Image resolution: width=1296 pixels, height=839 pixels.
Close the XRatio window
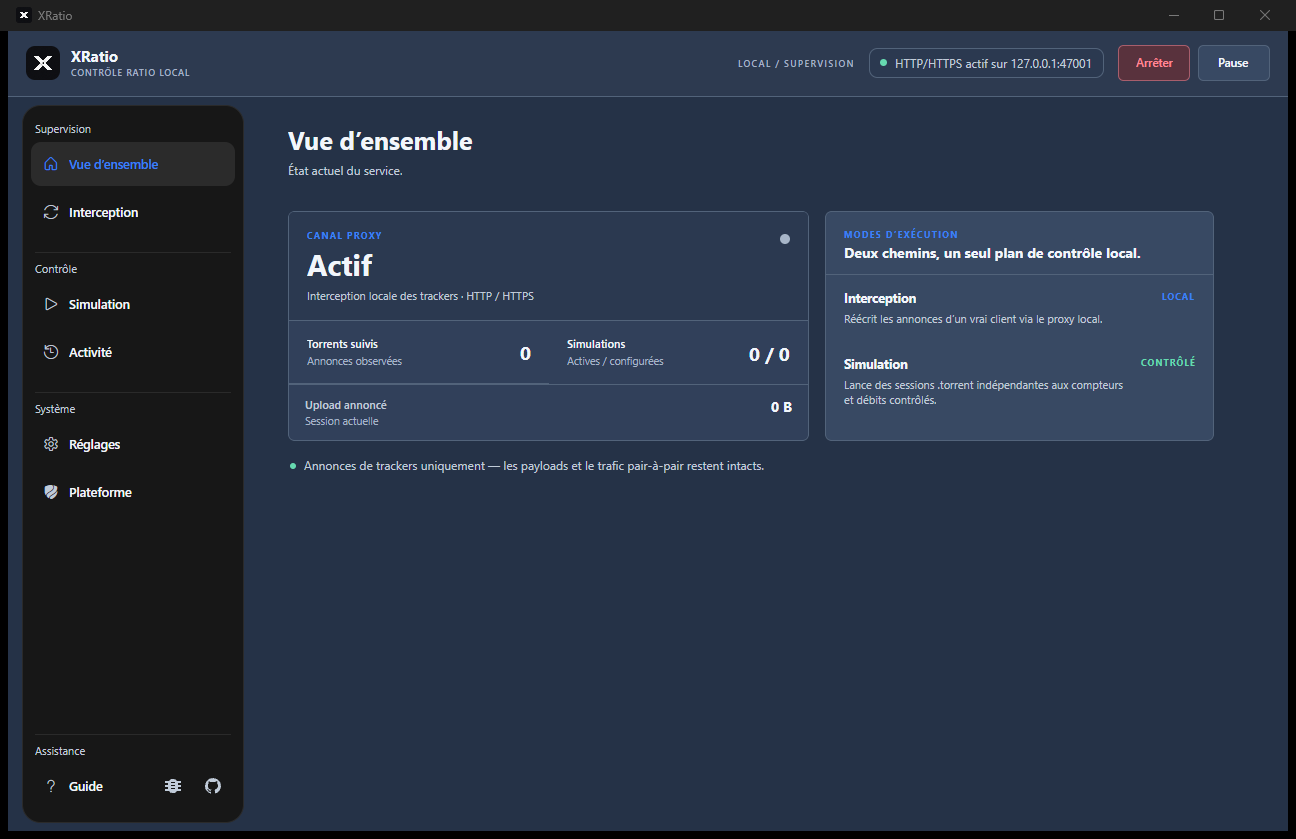(x=1265, y=15)
